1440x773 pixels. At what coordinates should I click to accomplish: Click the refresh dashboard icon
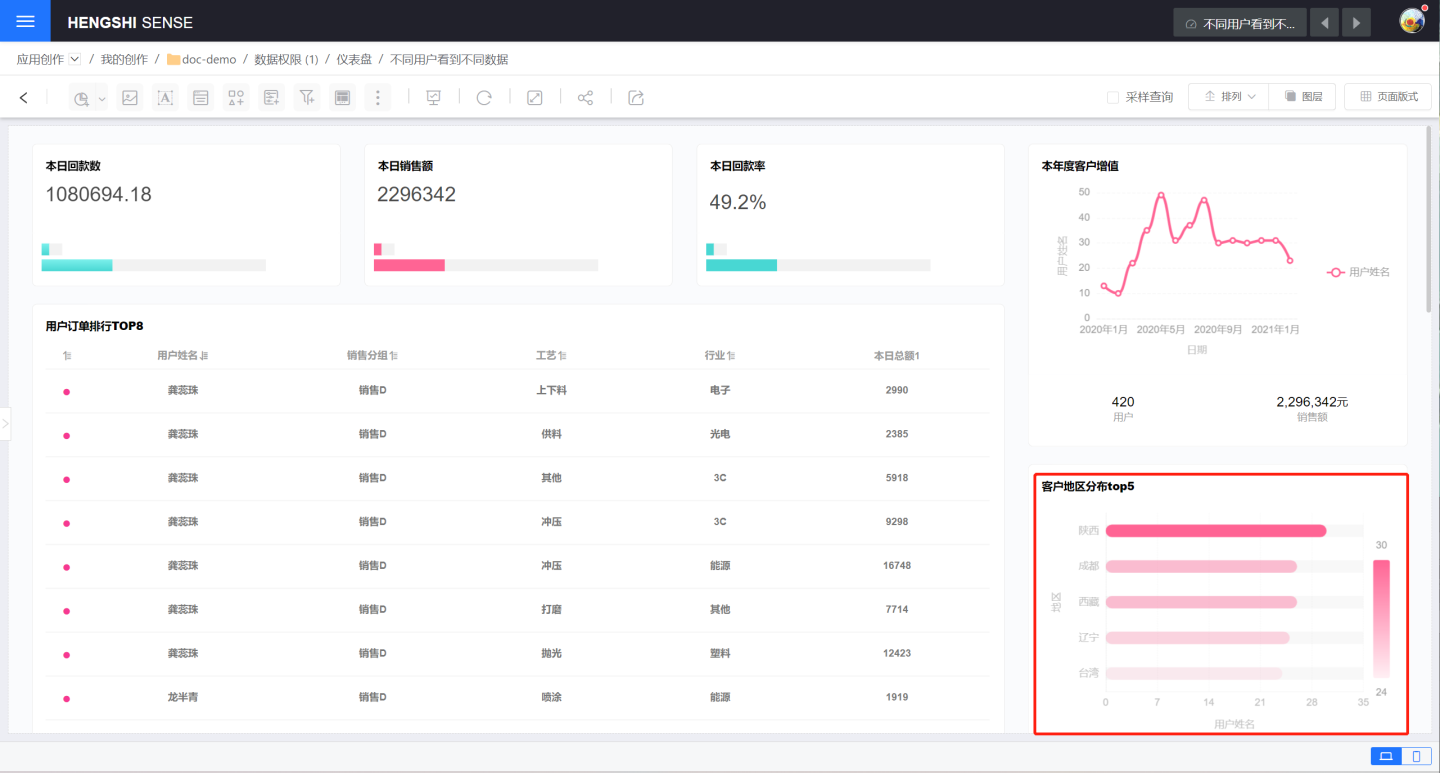pyautogui.click(x=484, y=97)
